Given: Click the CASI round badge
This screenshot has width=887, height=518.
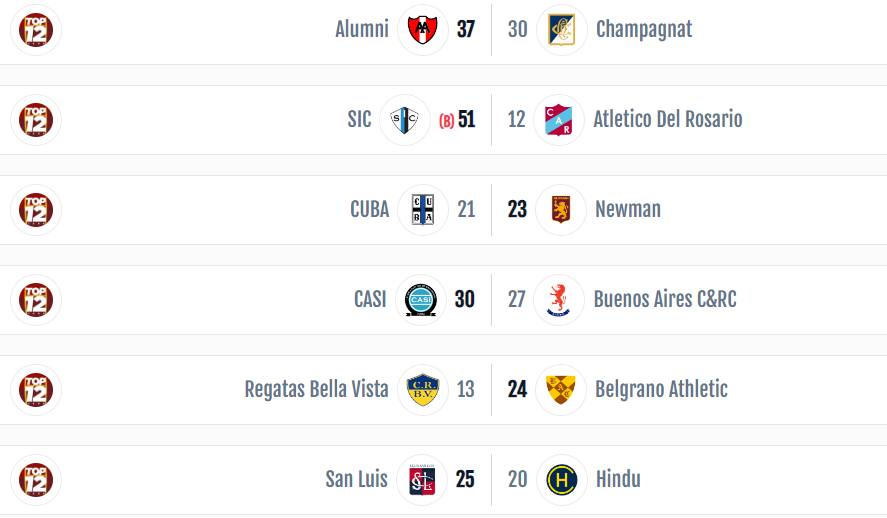Looking at the screenshot, I should tap(420, 299).
